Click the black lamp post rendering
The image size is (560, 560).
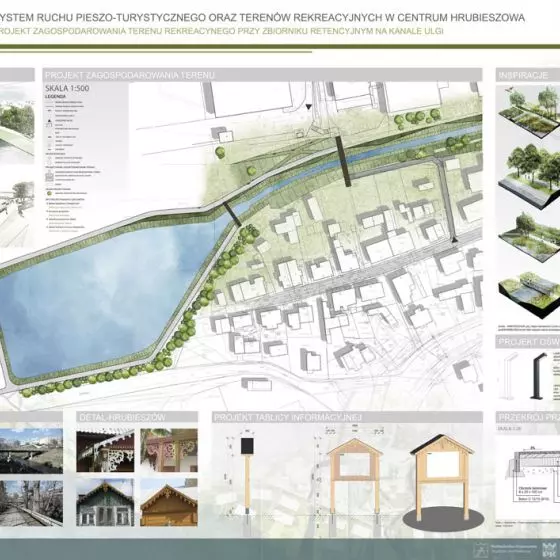coord(539,376)
